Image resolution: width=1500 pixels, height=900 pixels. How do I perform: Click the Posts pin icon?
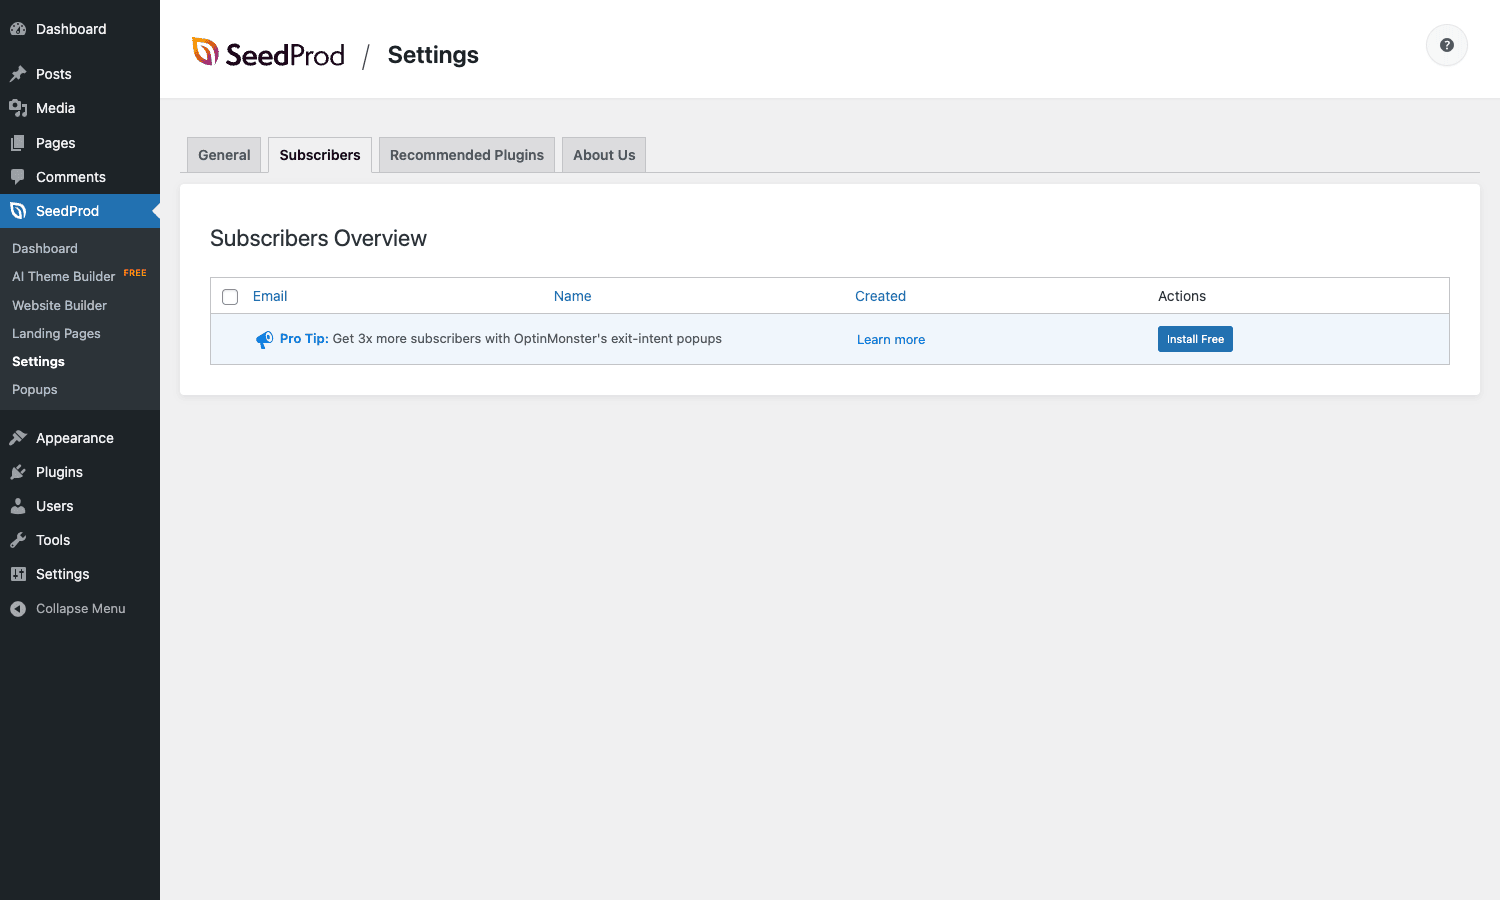(18, 74)
